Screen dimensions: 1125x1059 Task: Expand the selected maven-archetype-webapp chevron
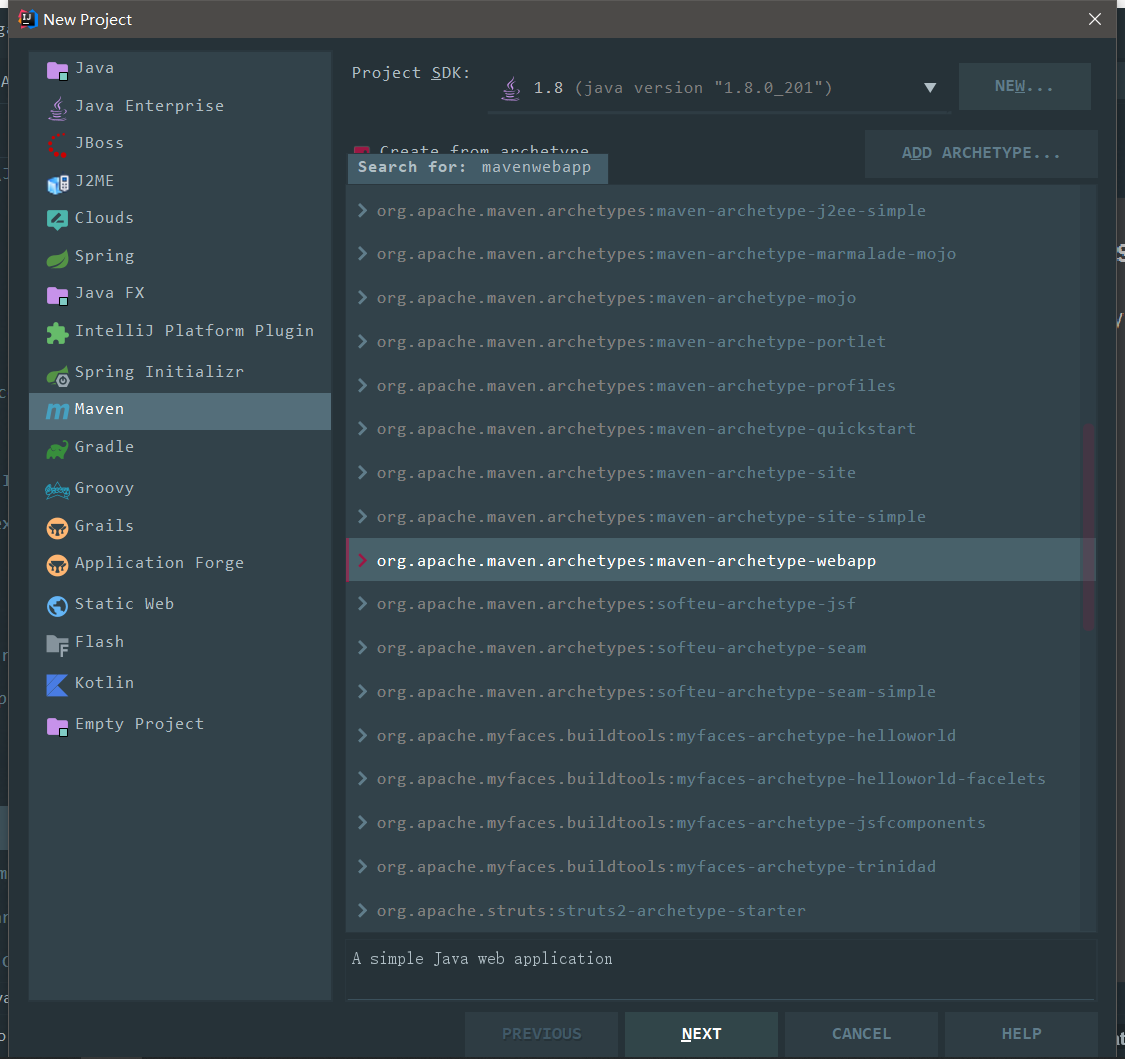pyautogui.click(x=362, y=560)
